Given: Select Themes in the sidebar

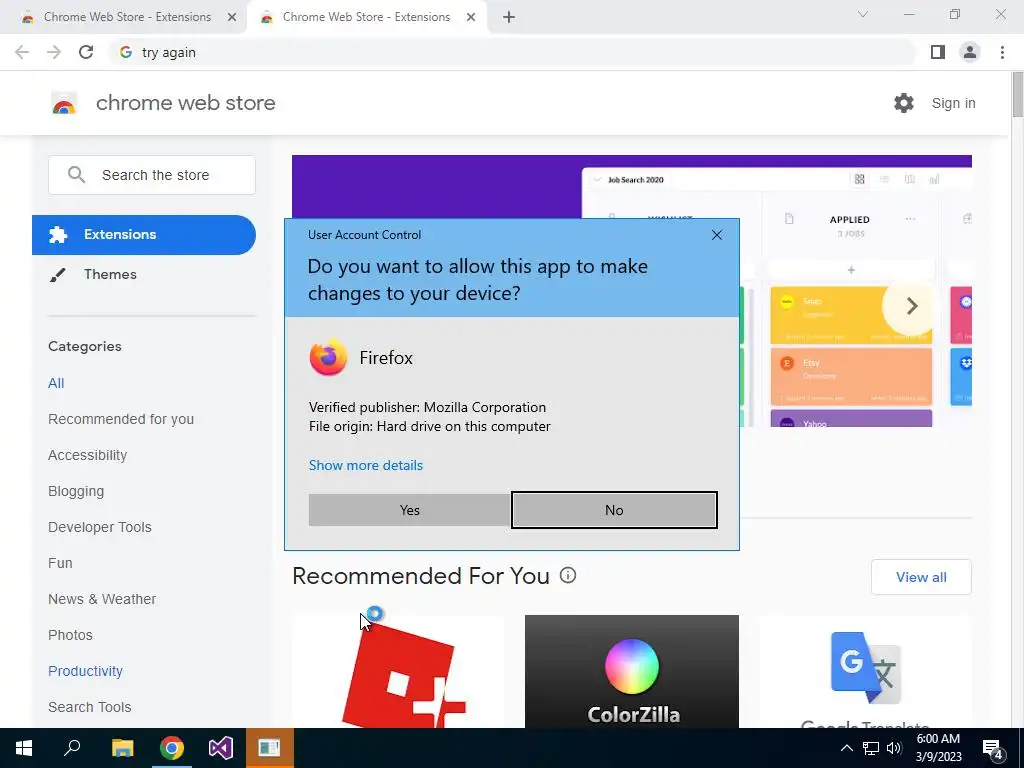Looking at the screenshot, I should coord(110,274).
